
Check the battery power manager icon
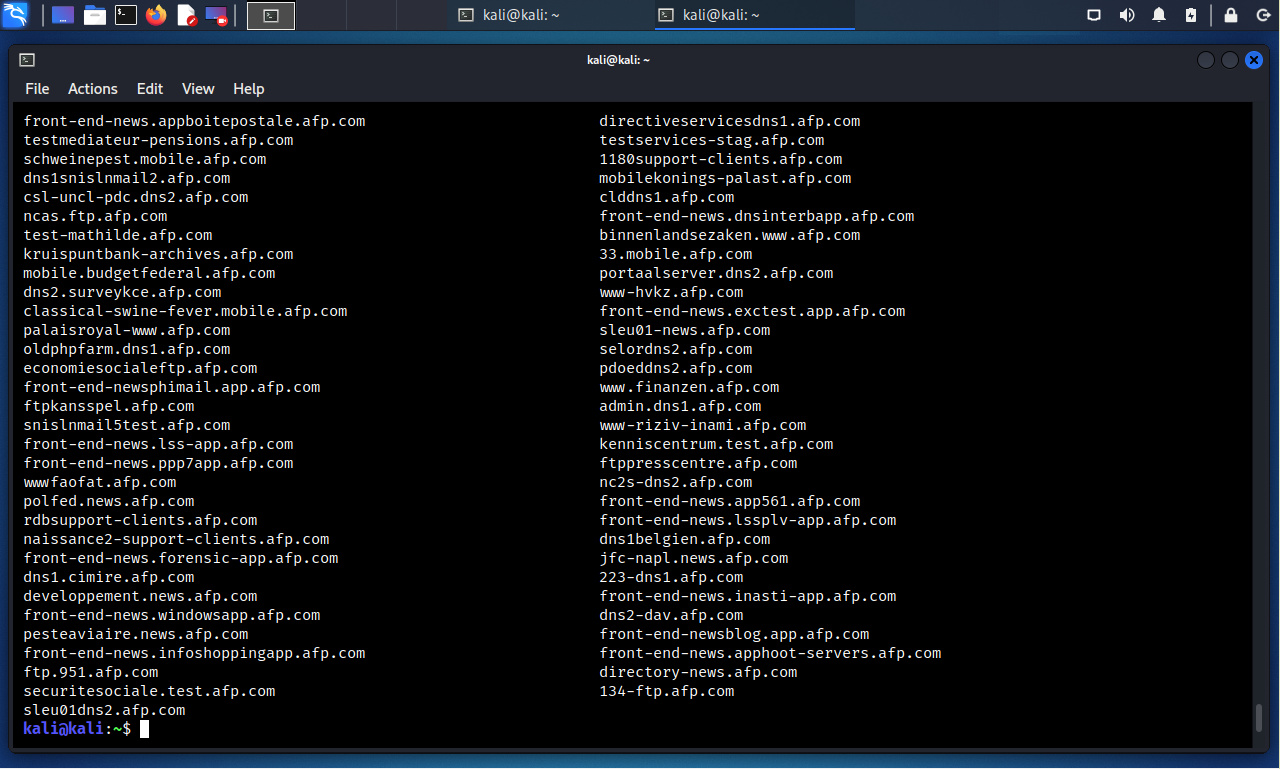(1190, 15)
